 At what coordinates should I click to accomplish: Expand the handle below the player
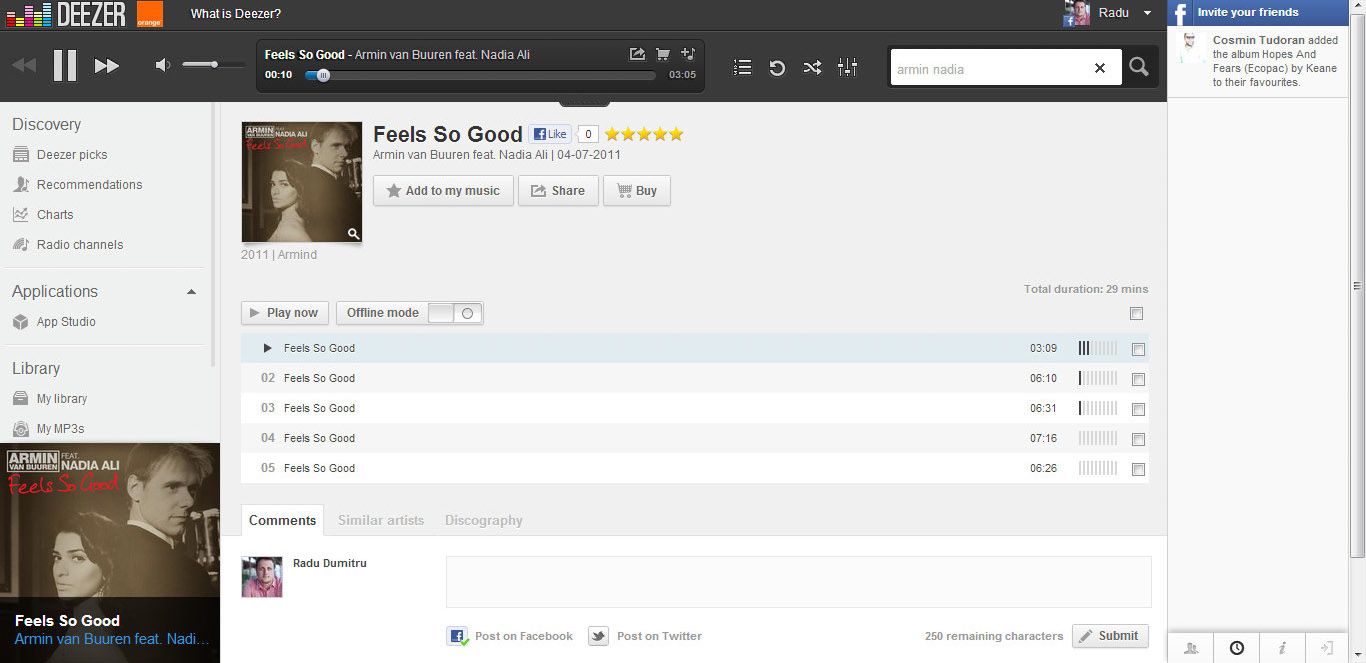(584, 102)
